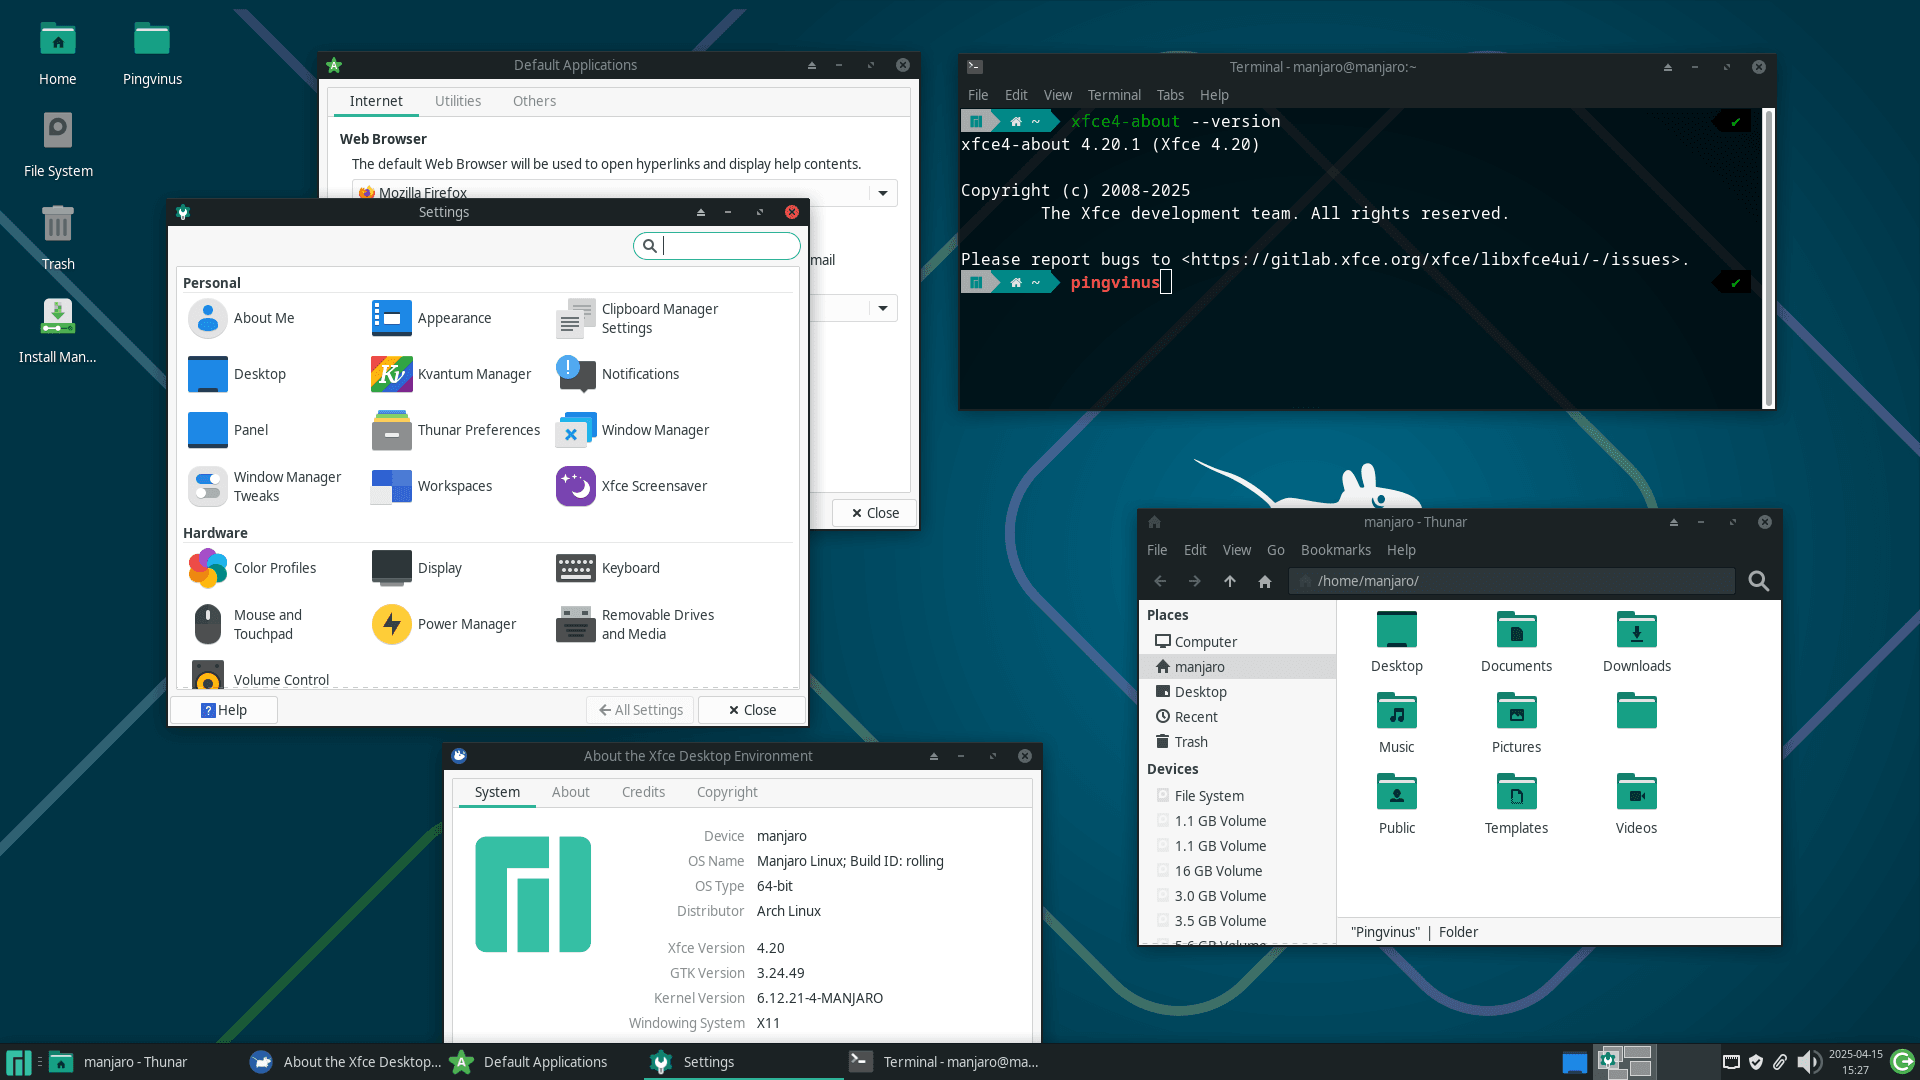Click Thunar forward navigation arrow
Viewport: 1920px width, 1080px height.
[1195, 581]
